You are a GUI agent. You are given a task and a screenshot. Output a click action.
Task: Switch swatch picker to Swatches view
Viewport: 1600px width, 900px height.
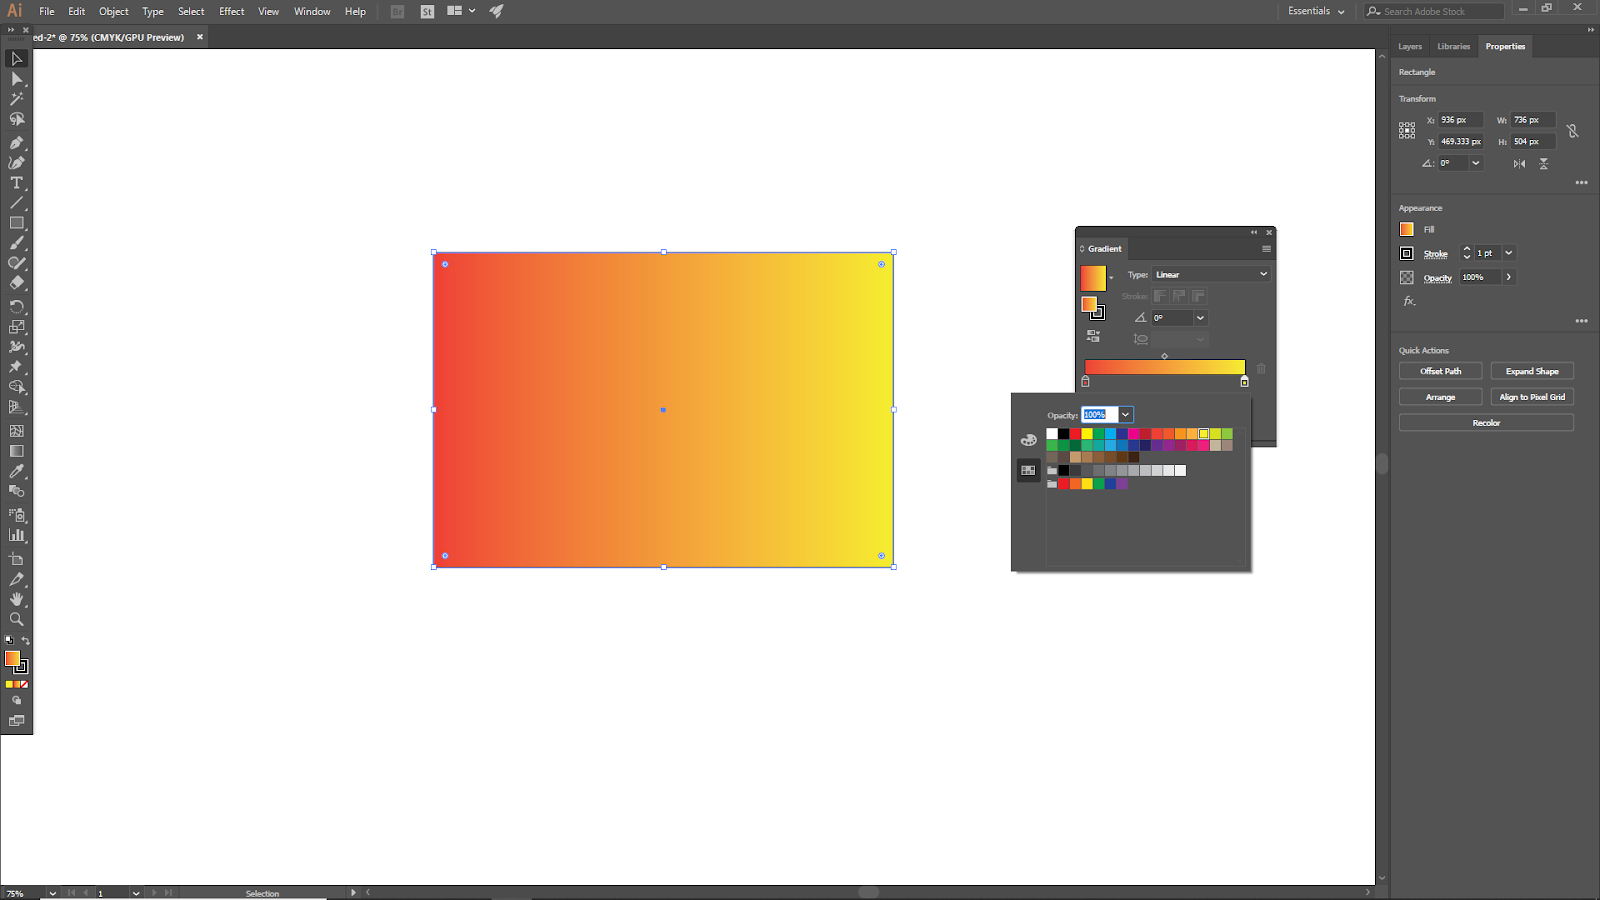coord(1028,470)
